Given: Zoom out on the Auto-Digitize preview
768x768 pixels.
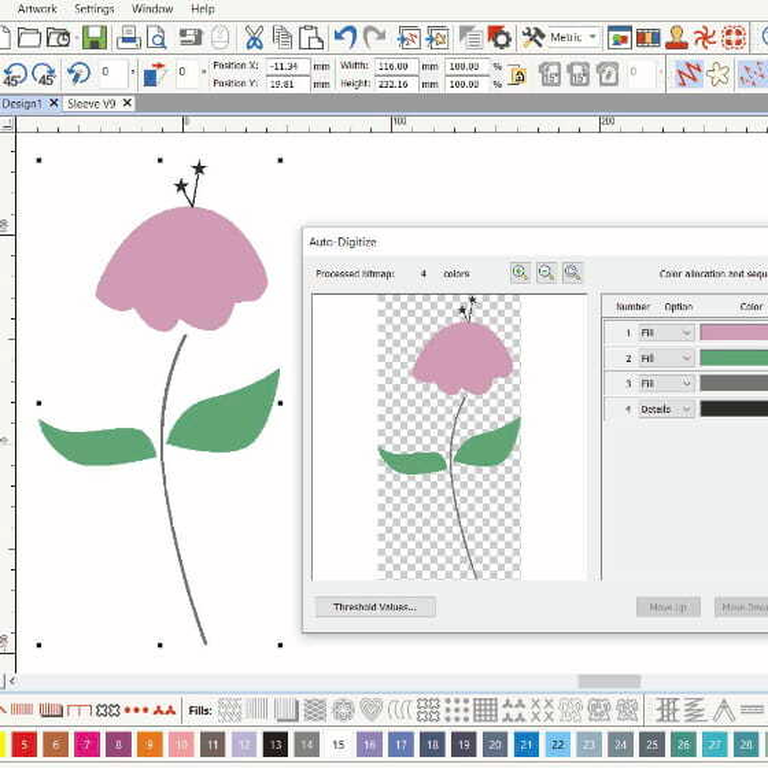Looking at the screenshot, I should pos(546,273).
